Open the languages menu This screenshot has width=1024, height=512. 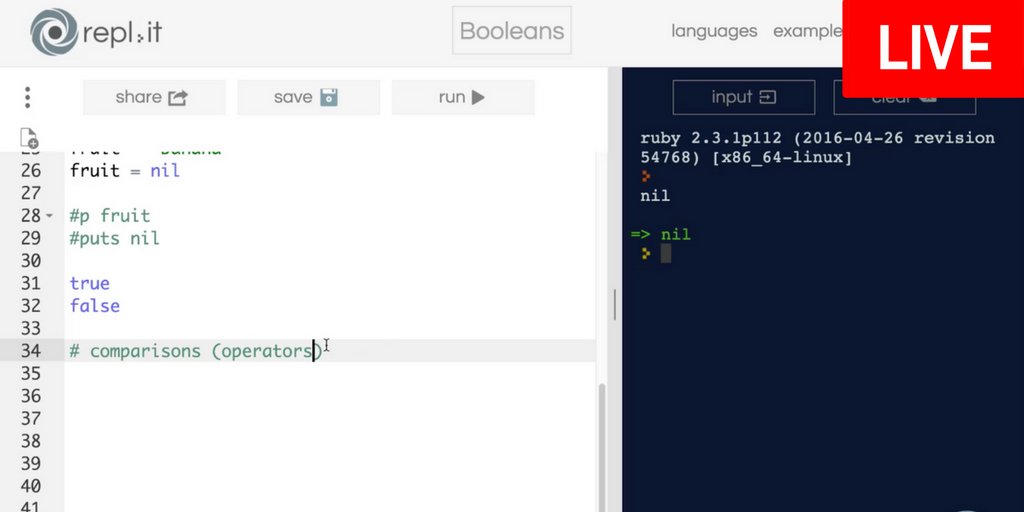point(714,31)
